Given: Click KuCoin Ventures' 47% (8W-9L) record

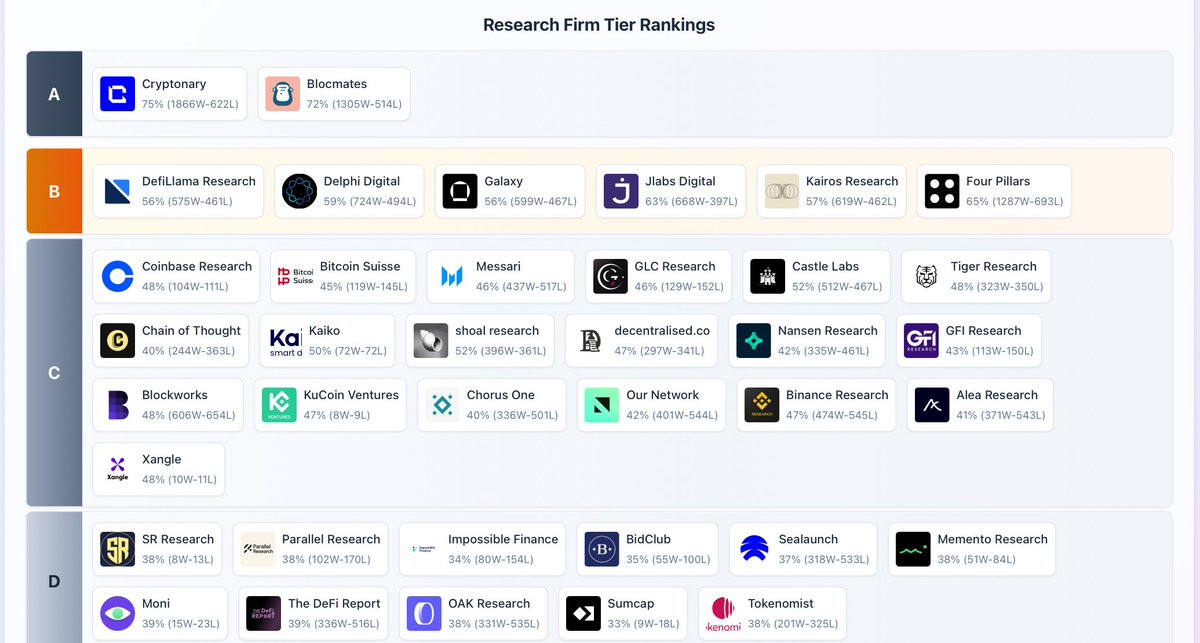Looking at the screenshot, I should pos(340,414).
